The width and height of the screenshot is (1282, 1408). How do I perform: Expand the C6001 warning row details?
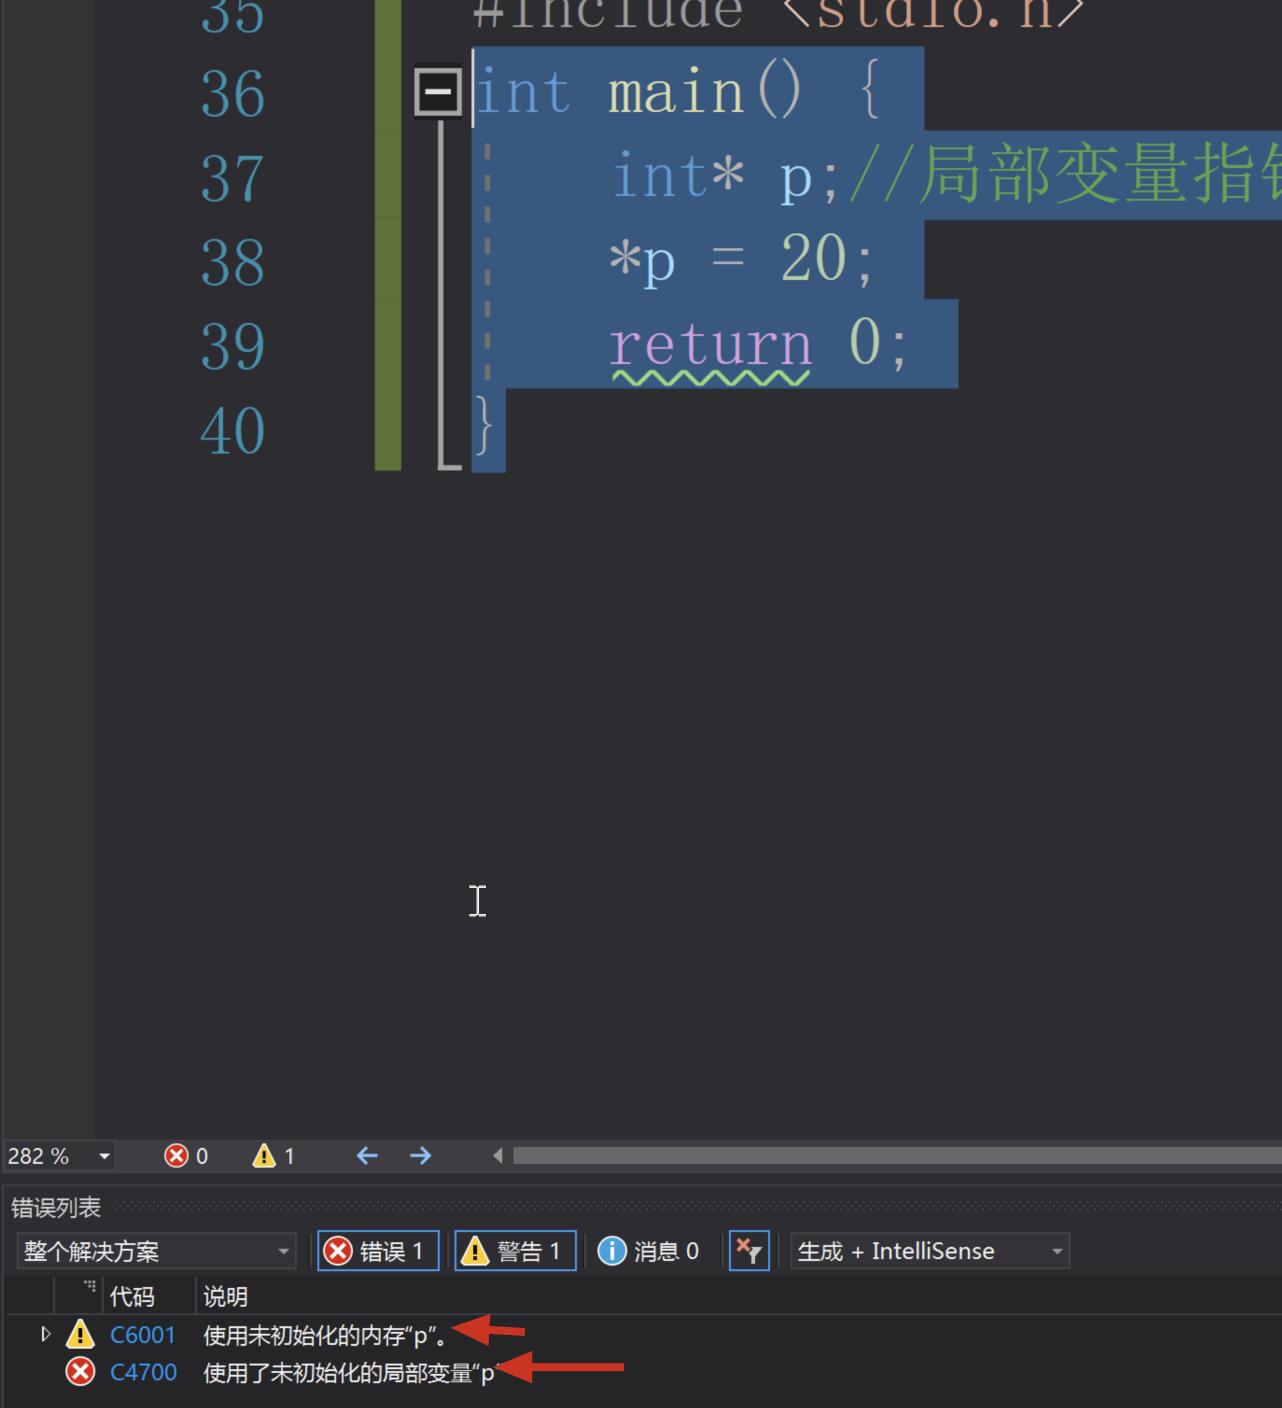(45, 1334)
